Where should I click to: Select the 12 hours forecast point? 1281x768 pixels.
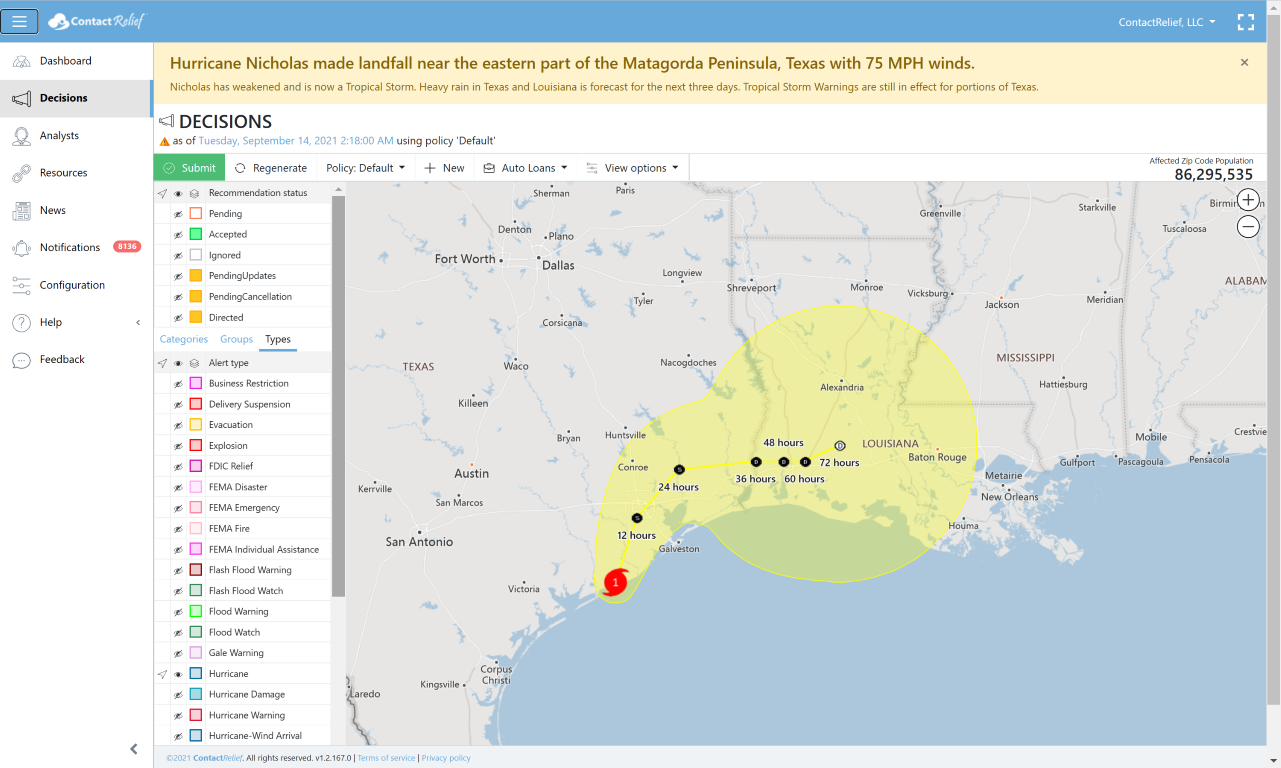tap(637, 518)
